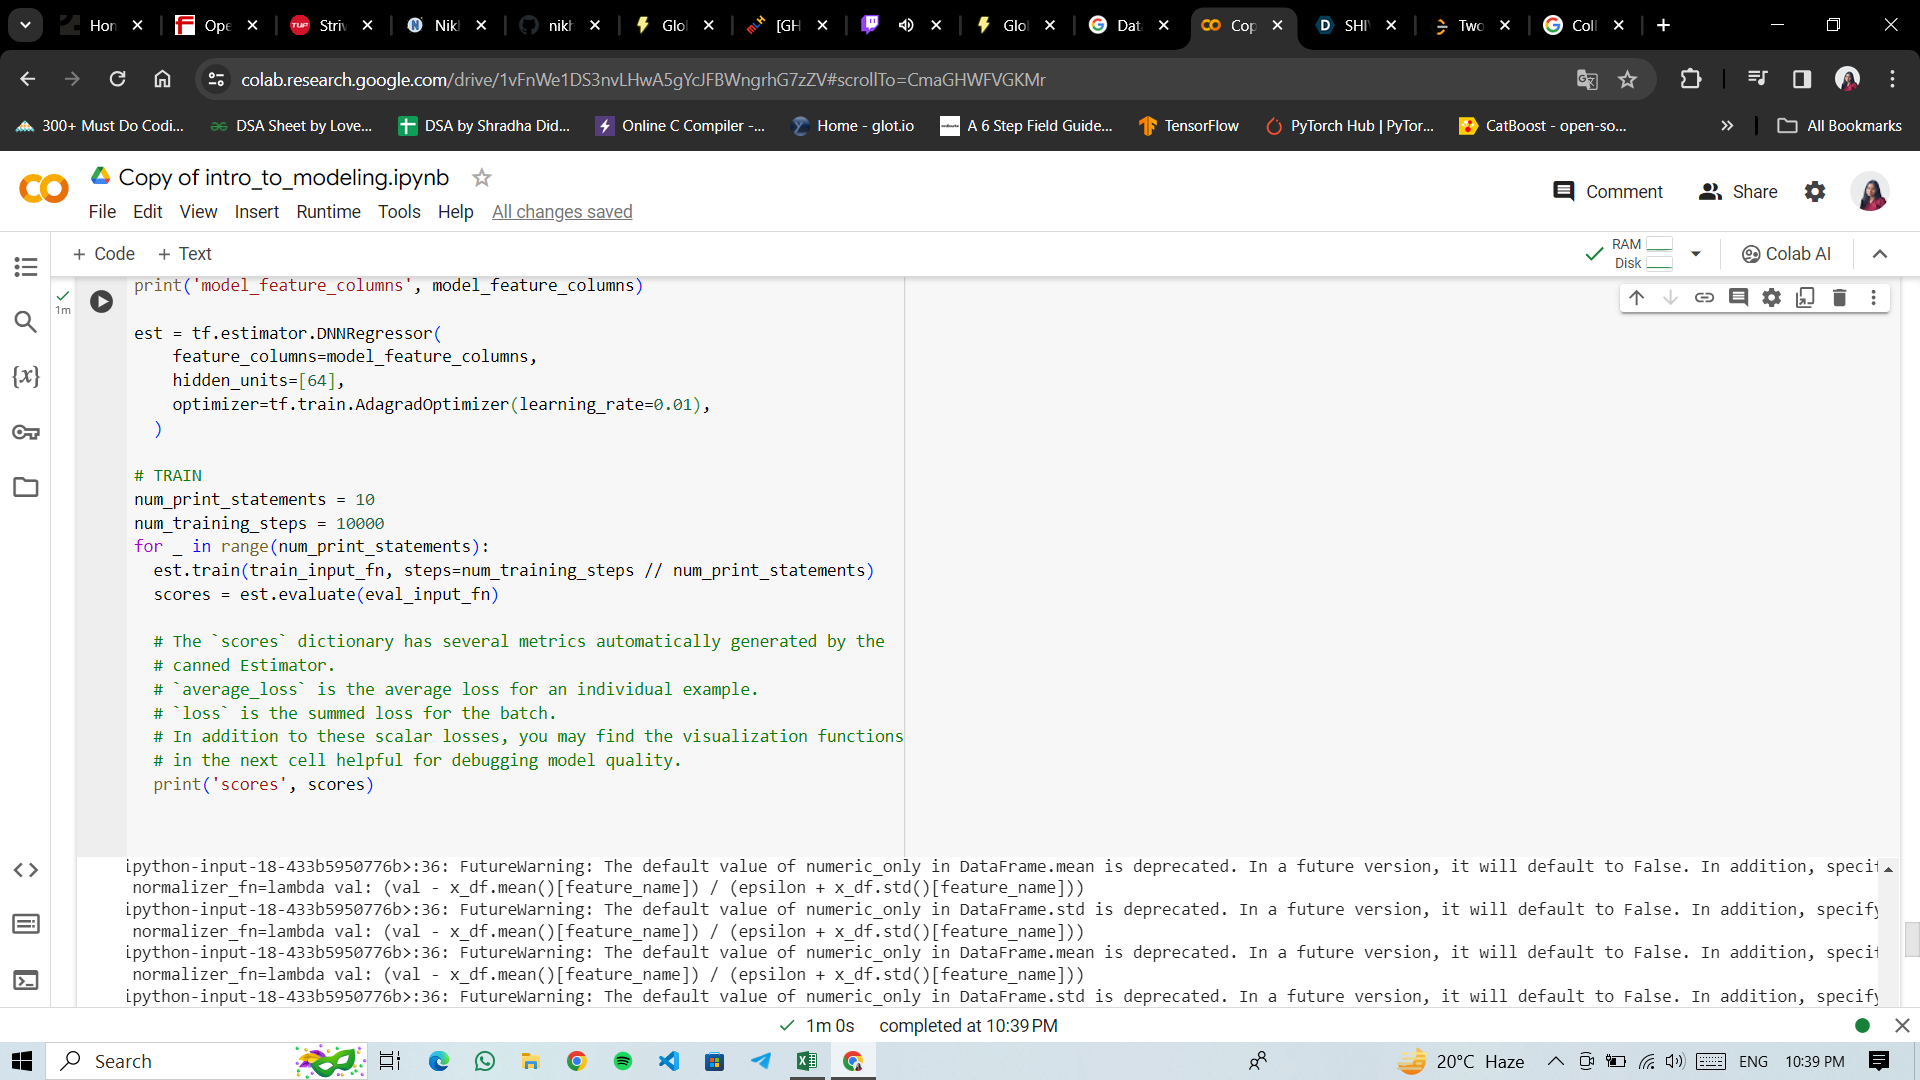This screenshot has width=1920, height=1080.
Task: Expand RAM and Disk resources dropdown
Action: tap(1696, 254)
